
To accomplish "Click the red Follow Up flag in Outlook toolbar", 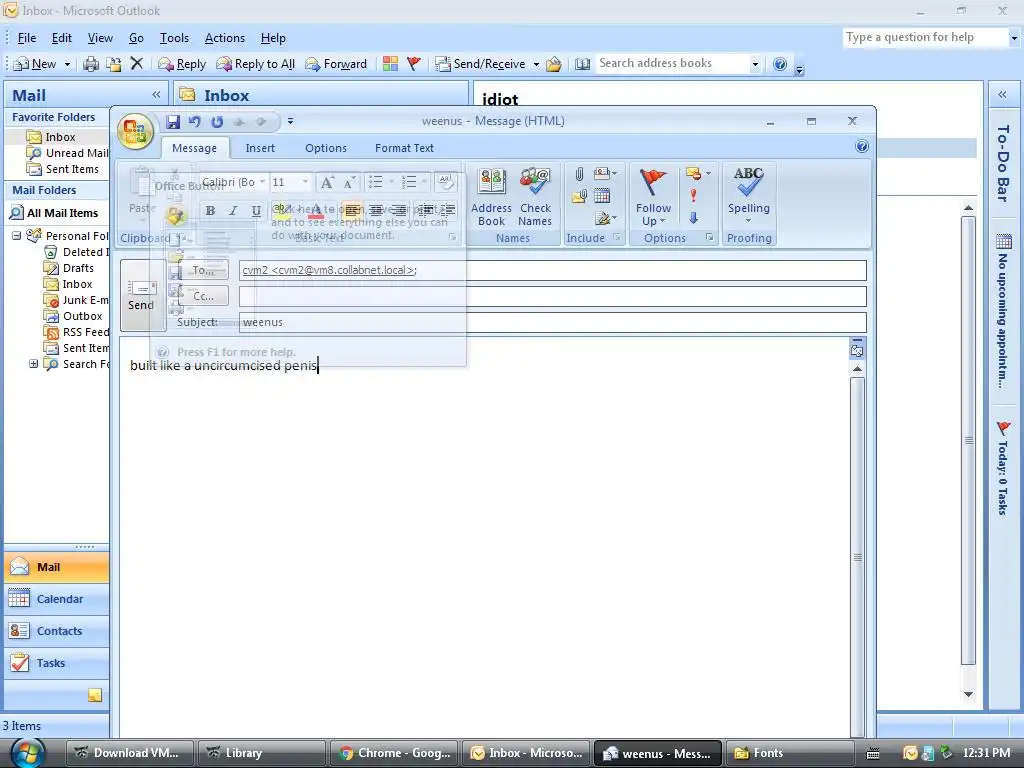I will pos(413,63).
